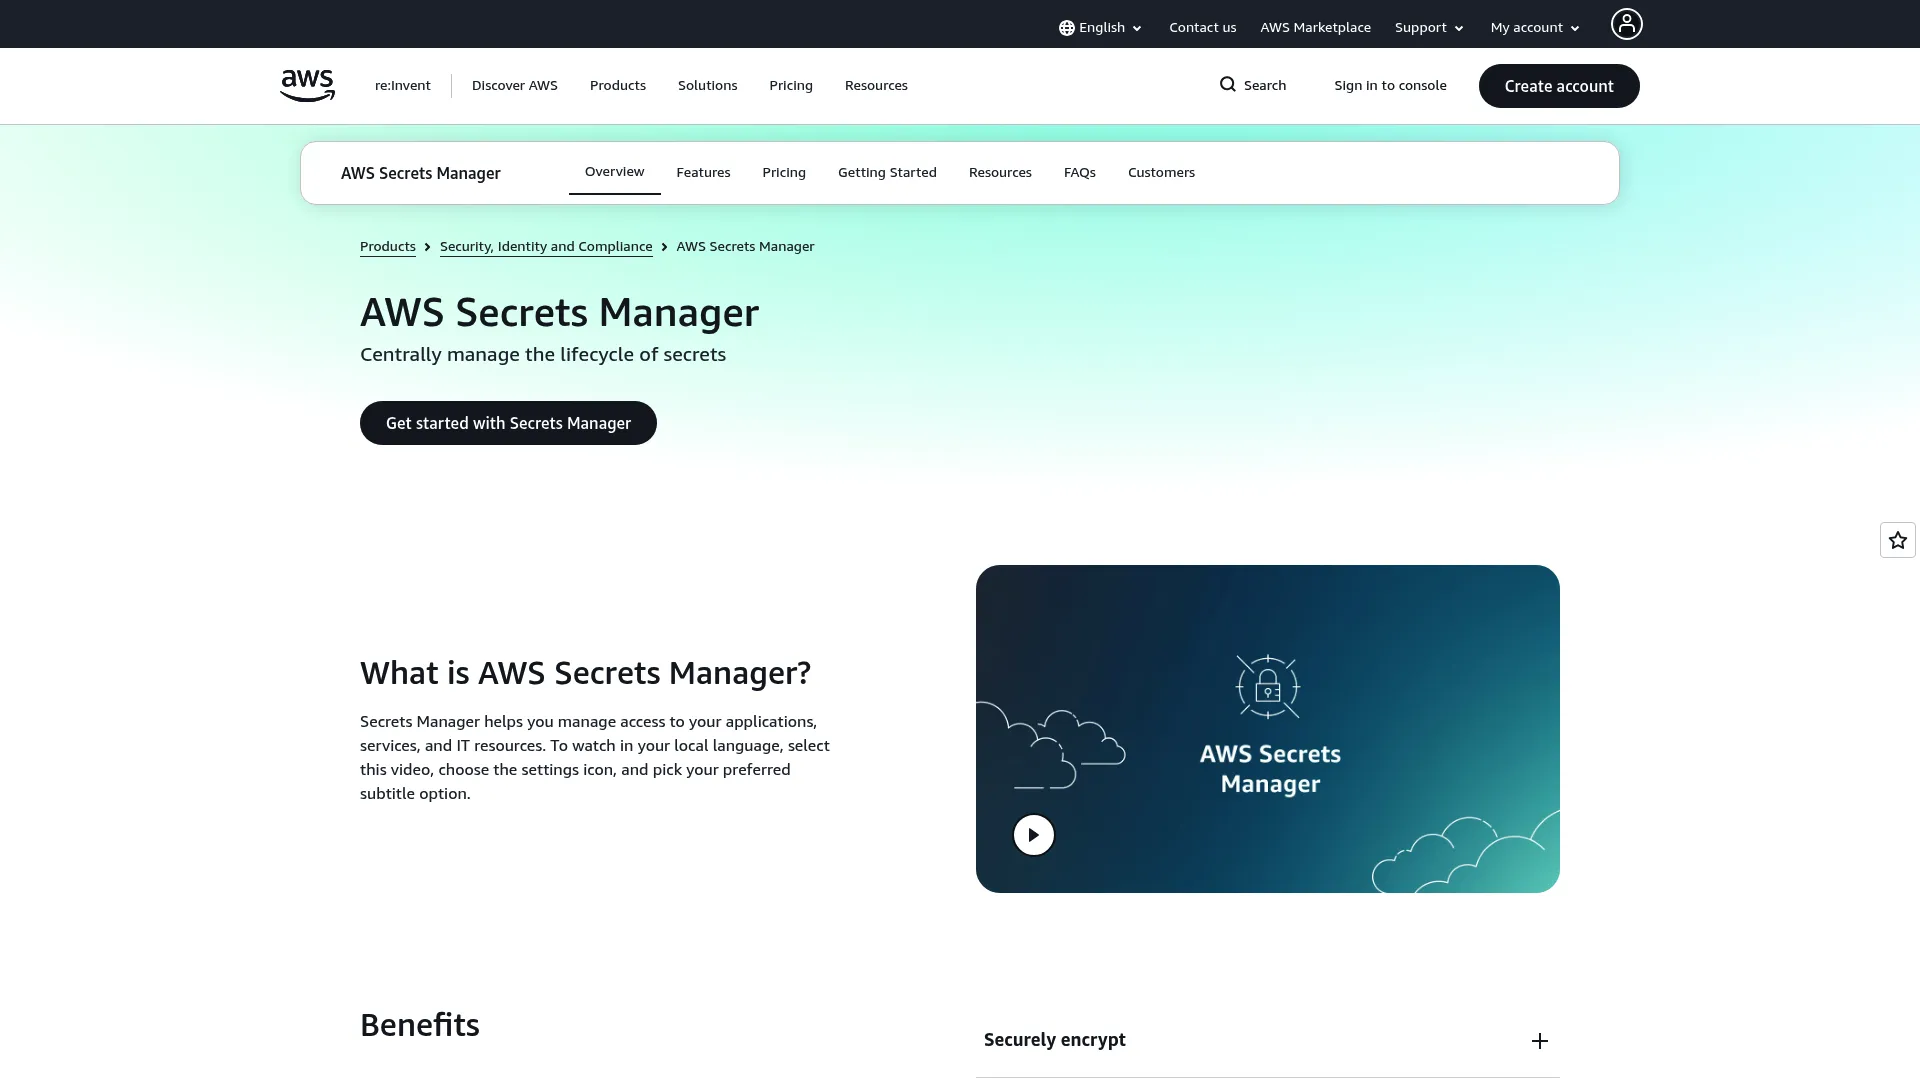1920x1080 pixels.
Task: Click the AWS Secrets Manager video thumbnail
Action: (x=1267, y=729)
